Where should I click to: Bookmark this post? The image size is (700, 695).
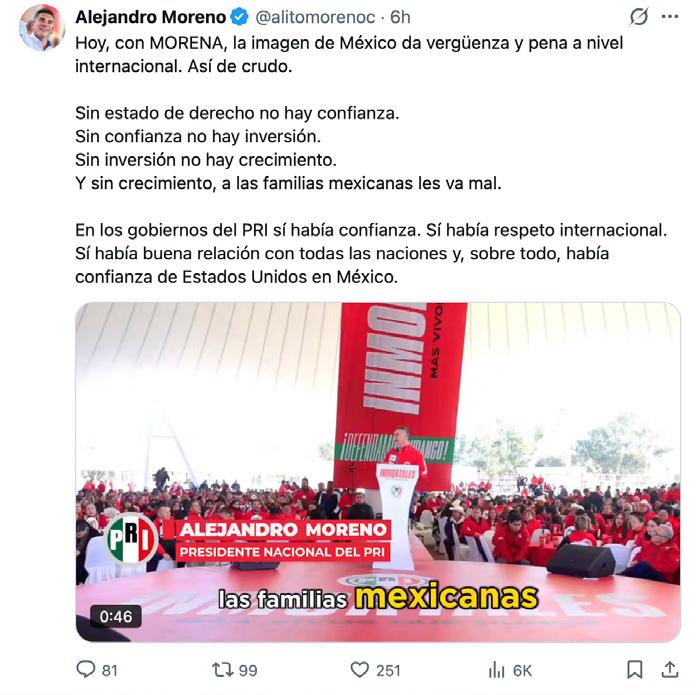[634, 670]
